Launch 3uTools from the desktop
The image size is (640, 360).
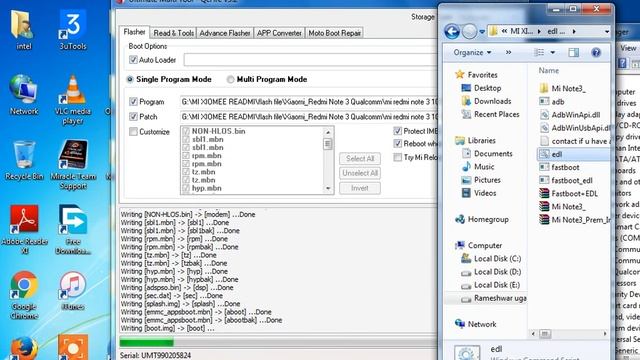pyautogui.click(x=73, y=30)
